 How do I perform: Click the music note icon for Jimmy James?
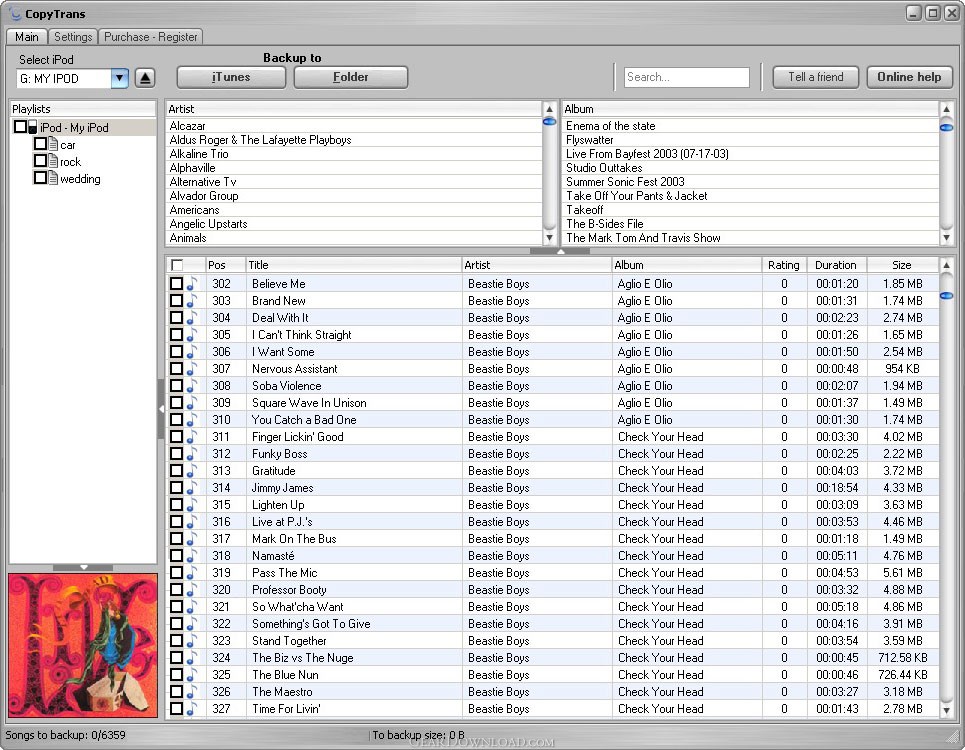[192, 488]
